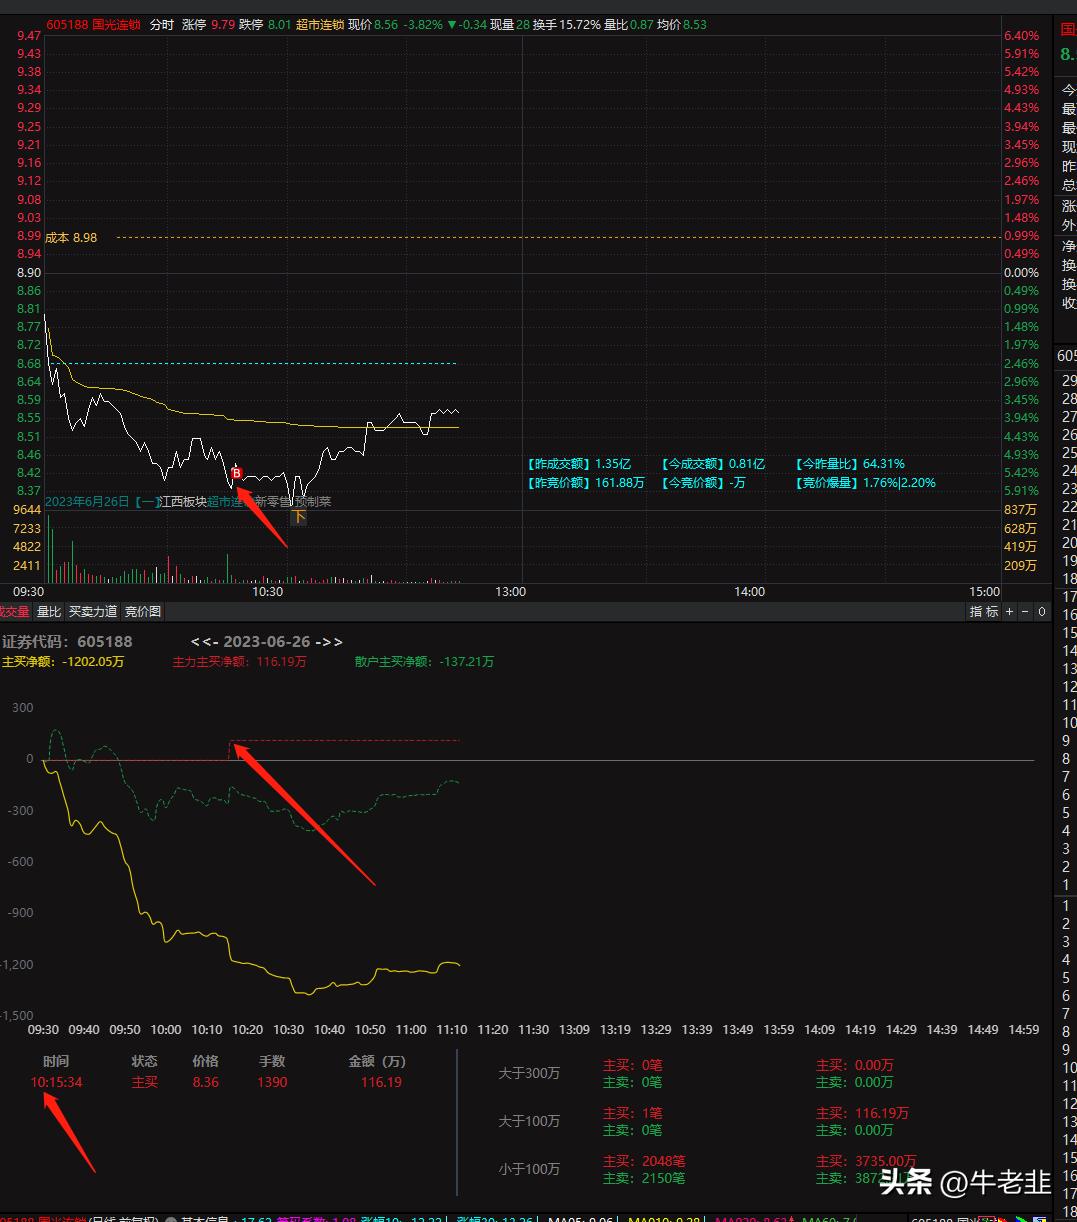
Task: Click the 跌停 8.01 value
Action: [265, 24]
